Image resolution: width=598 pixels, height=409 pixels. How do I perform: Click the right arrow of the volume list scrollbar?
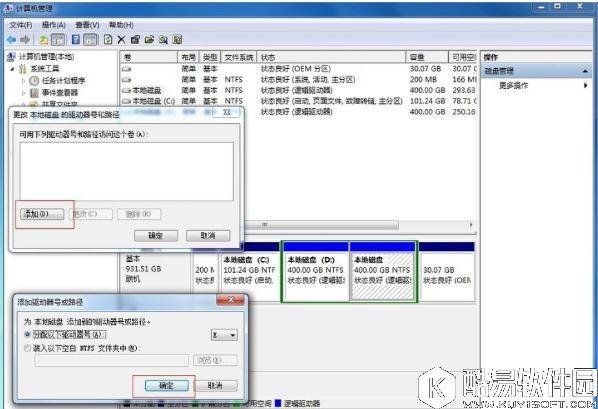point(471,225)
